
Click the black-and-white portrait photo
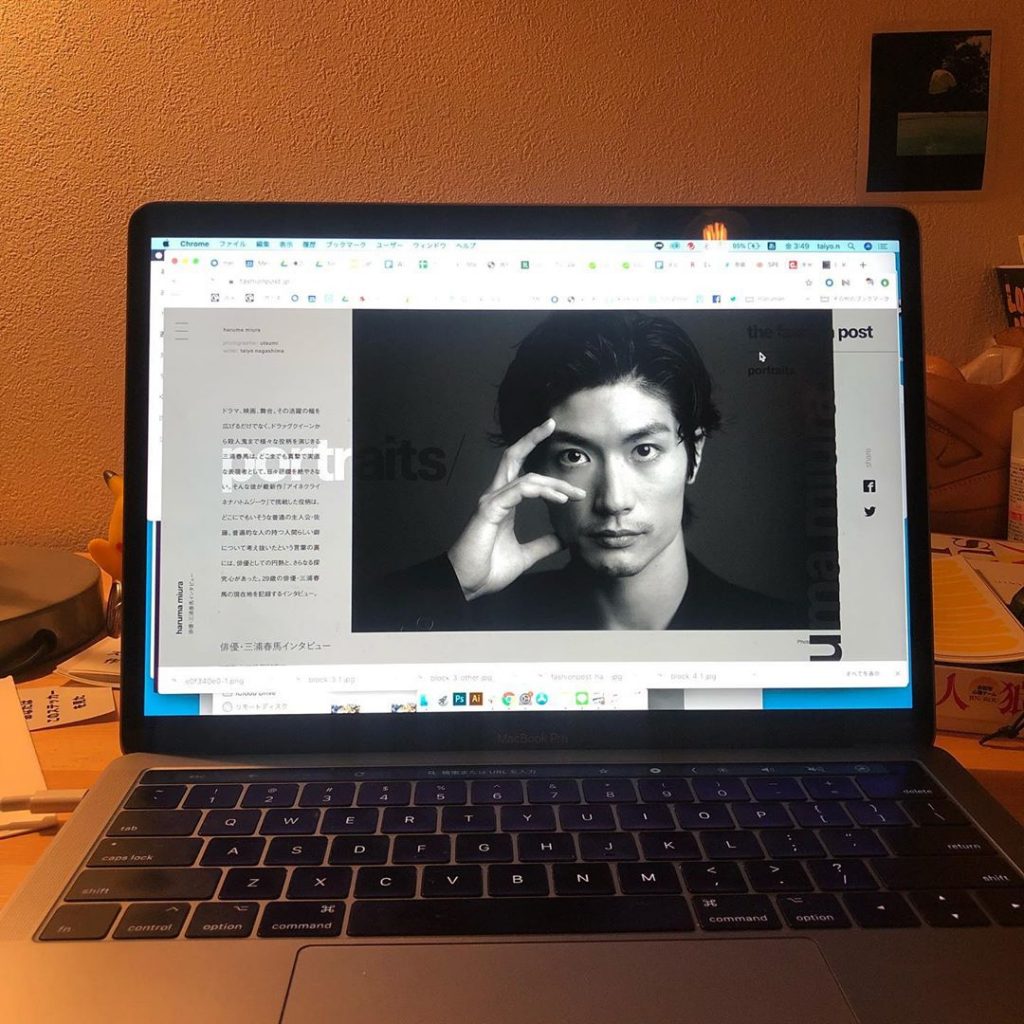click(x=592, y=470)
